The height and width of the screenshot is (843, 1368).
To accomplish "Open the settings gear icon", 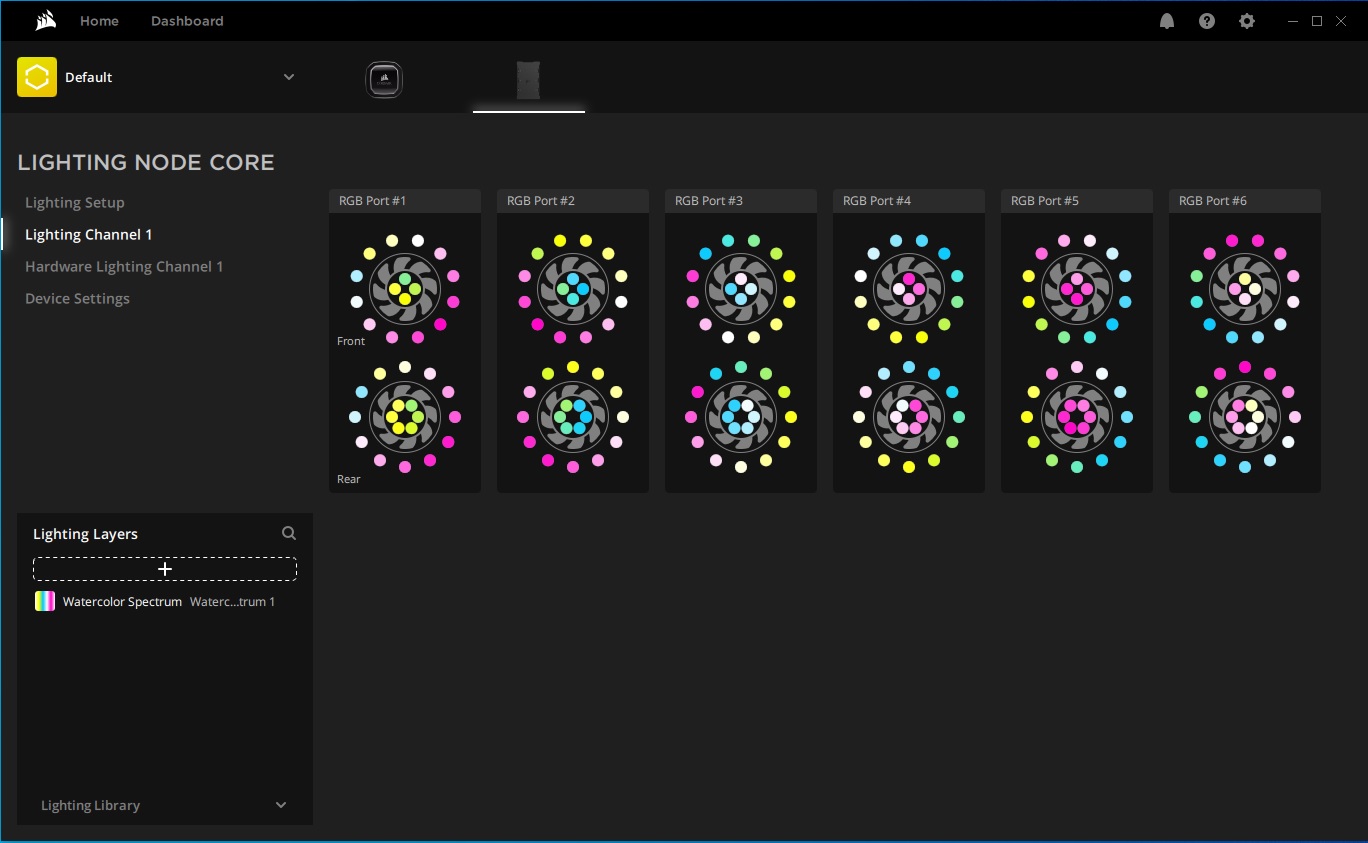I will point(1247,21).
